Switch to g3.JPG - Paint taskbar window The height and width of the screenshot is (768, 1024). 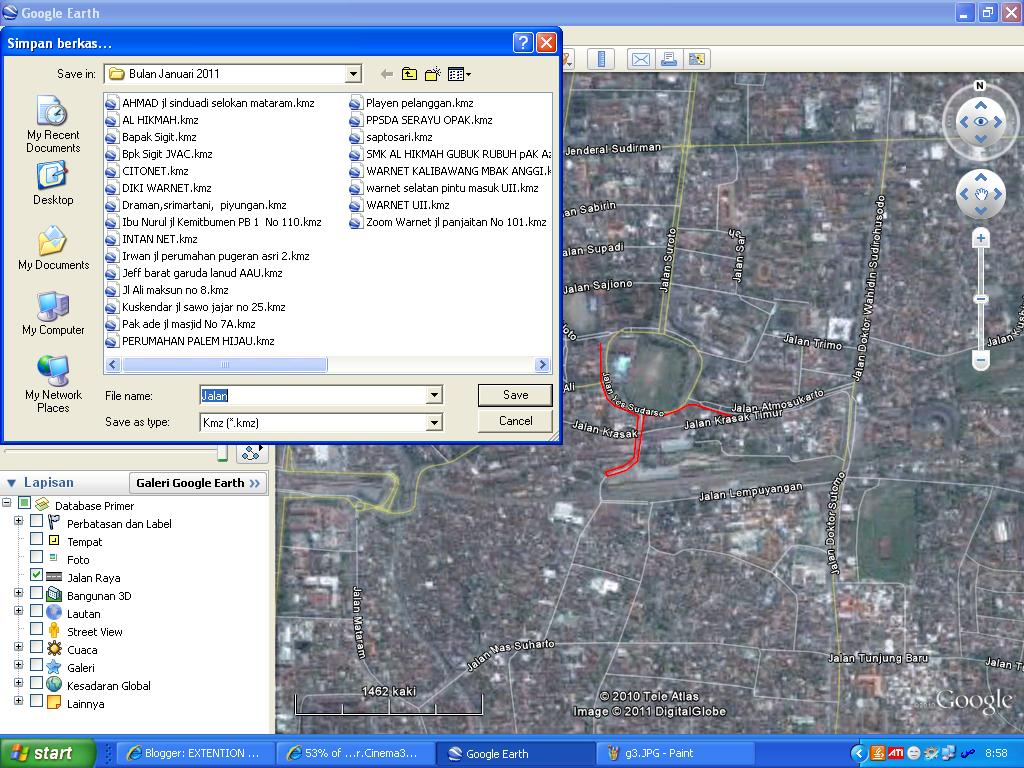point(673,753)
